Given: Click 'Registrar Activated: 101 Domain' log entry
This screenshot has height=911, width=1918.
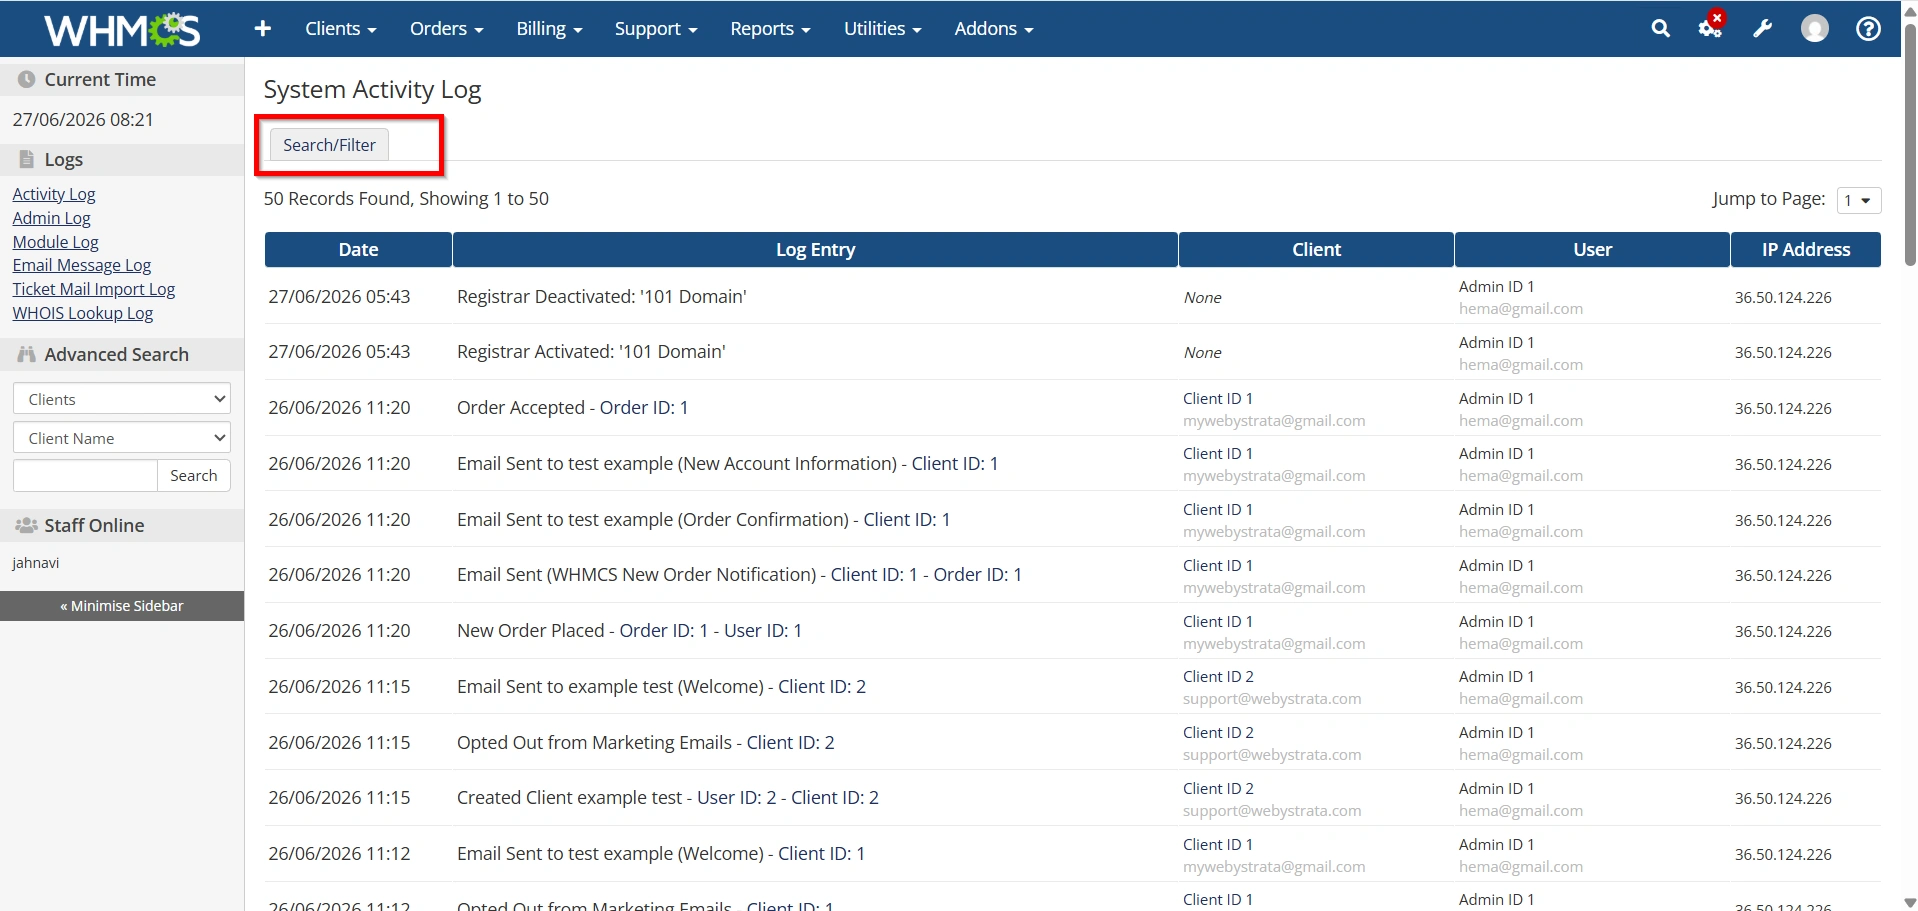Looking at the screenshot, I should point(591,352).
